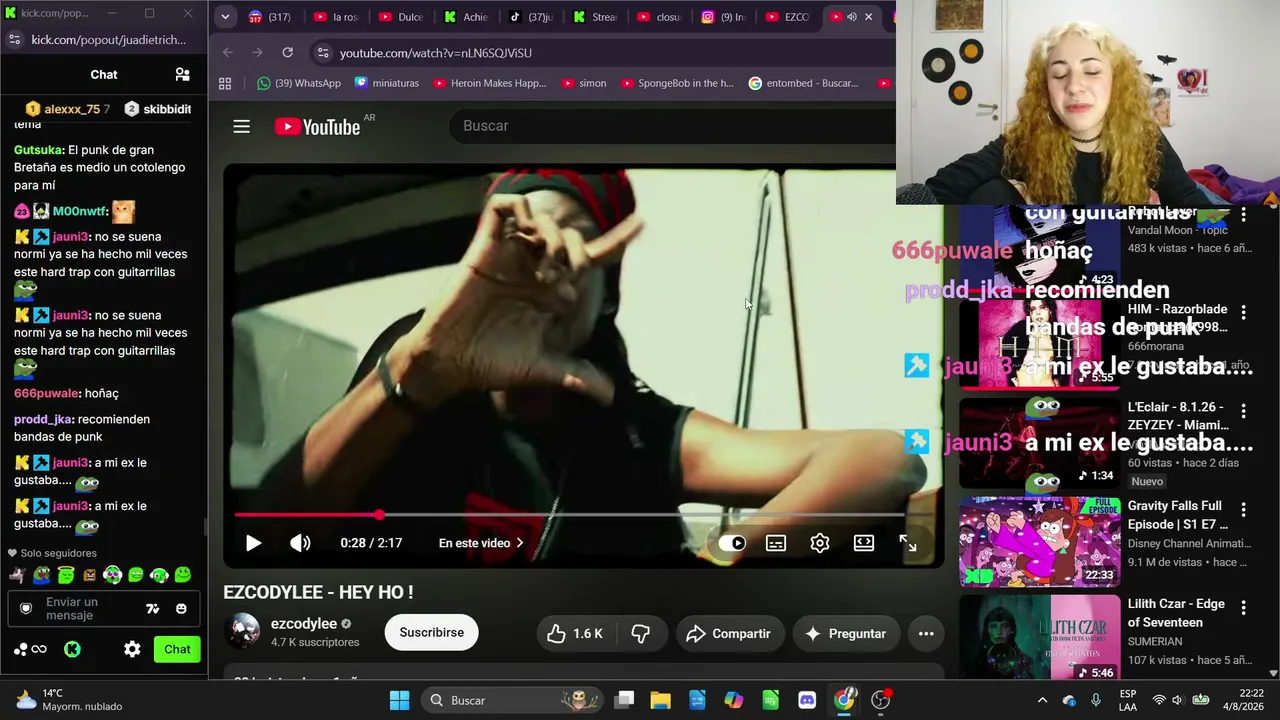
Task: Open the Kick emoji picker smiley
Action: (x=181, y=608)
